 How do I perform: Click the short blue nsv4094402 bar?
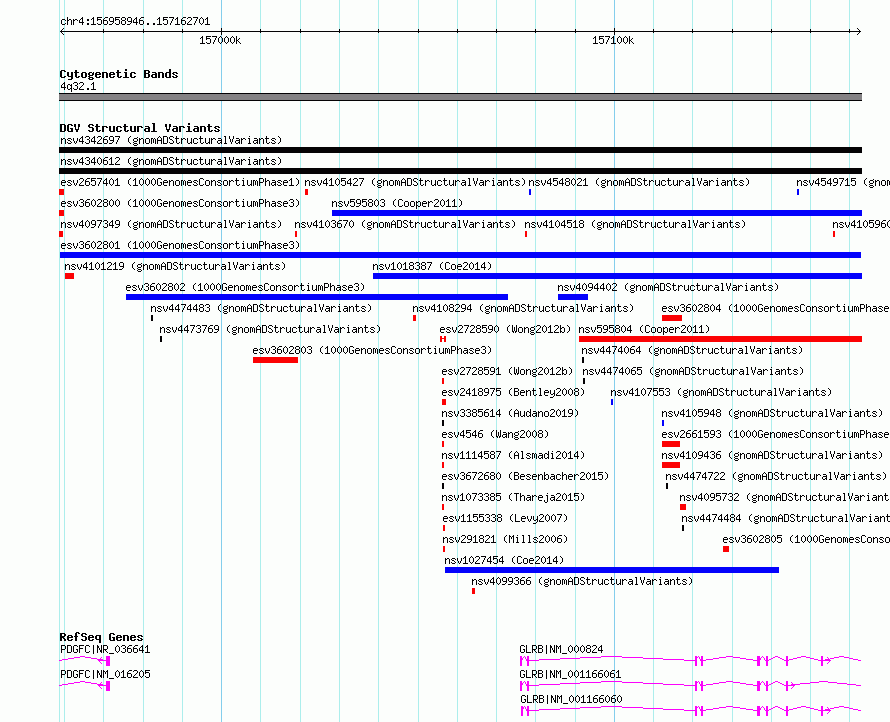click(x=573, y=297)
